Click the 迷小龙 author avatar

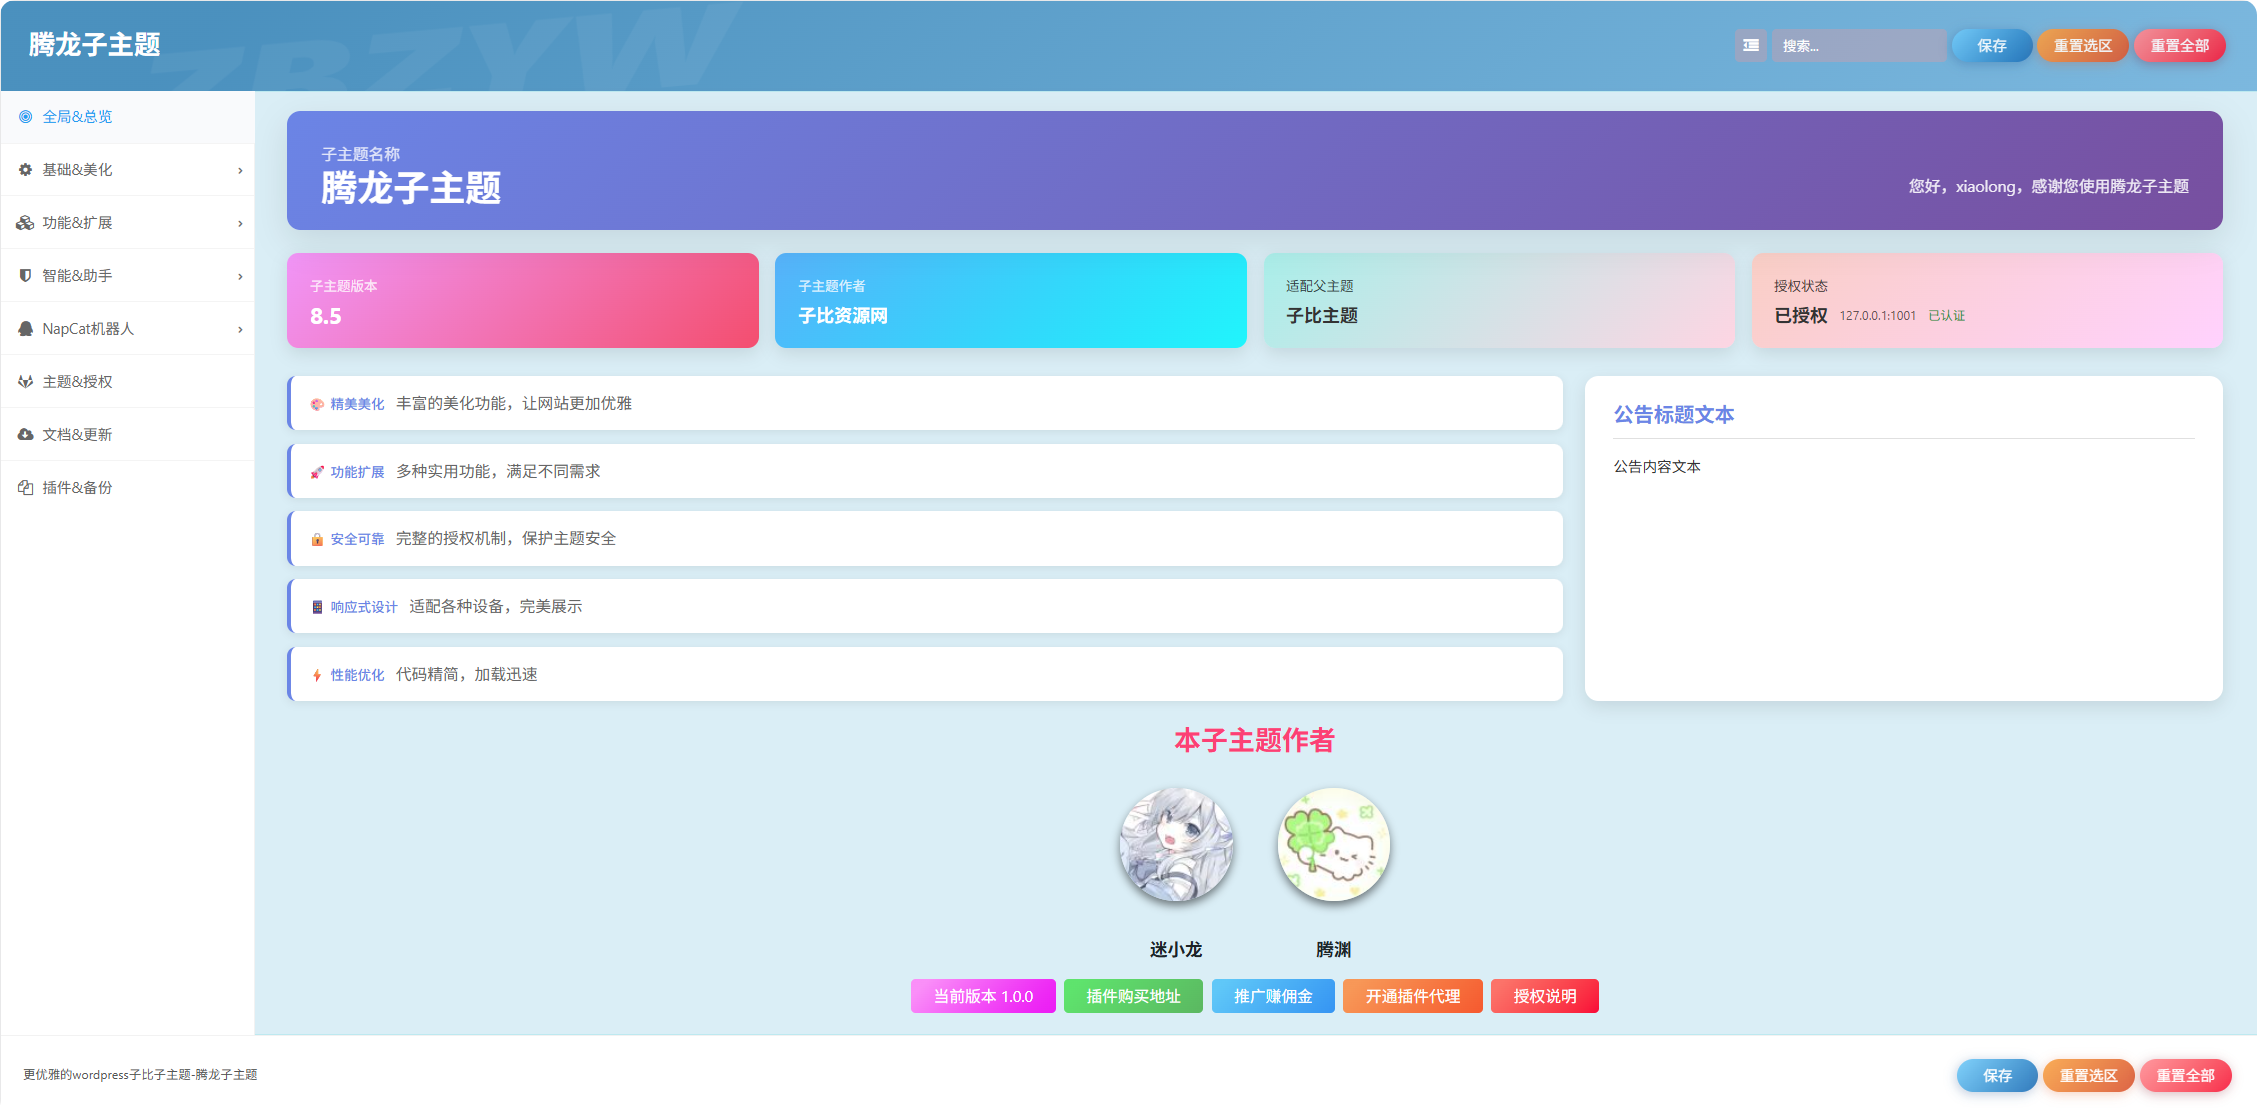[x=1176, y=845]
